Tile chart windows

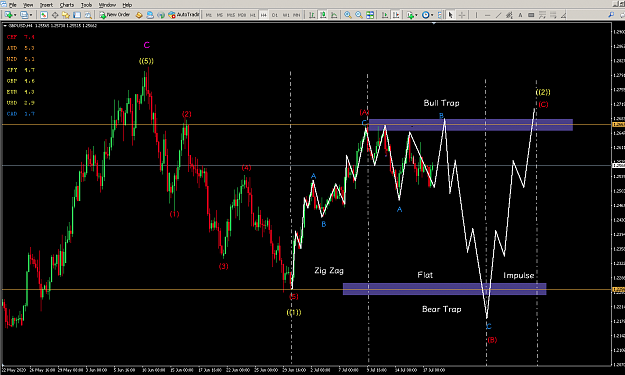click(x=370, y=15)
